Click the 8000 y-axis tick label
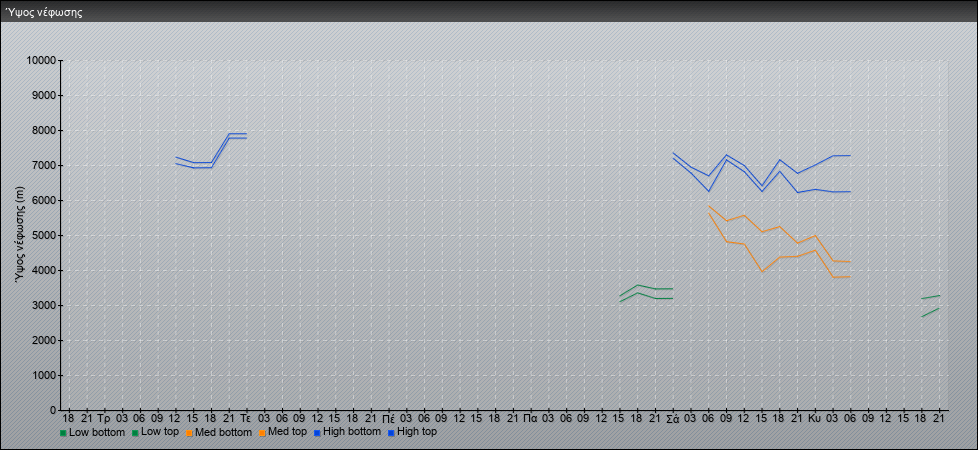Viewport: 978px width, 450px height. [x=44, y=130]
